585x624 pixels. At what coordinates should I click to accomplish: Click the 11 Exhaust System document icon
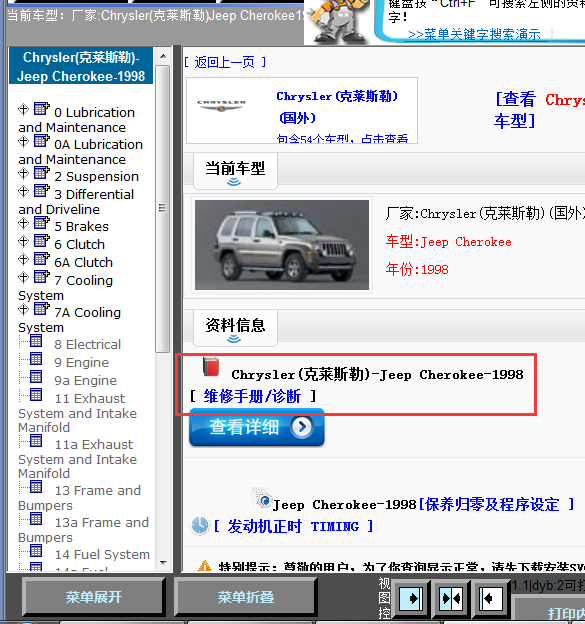pyautogui.click(x=36, y=395)
